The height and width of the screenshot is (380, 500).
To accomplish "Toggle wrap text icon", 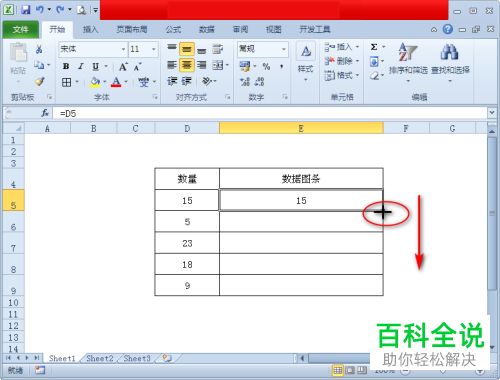I will (218, 49).
